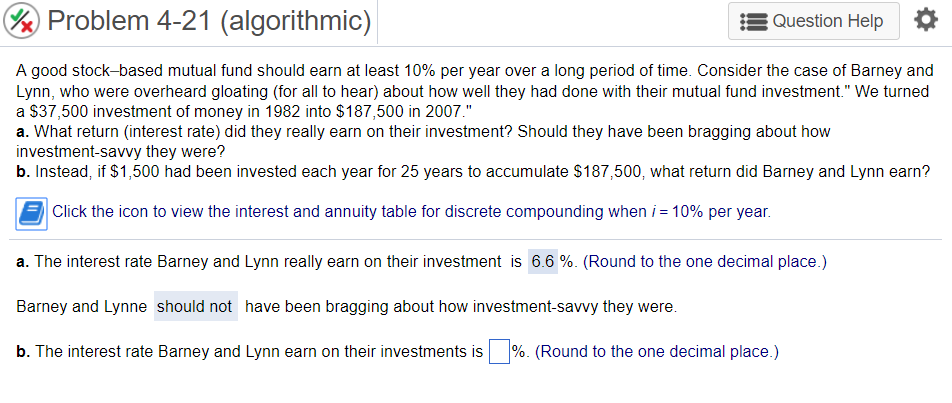Open the "should not" answer dropdown
Screen dimensions: 952x403
point(195,306)
